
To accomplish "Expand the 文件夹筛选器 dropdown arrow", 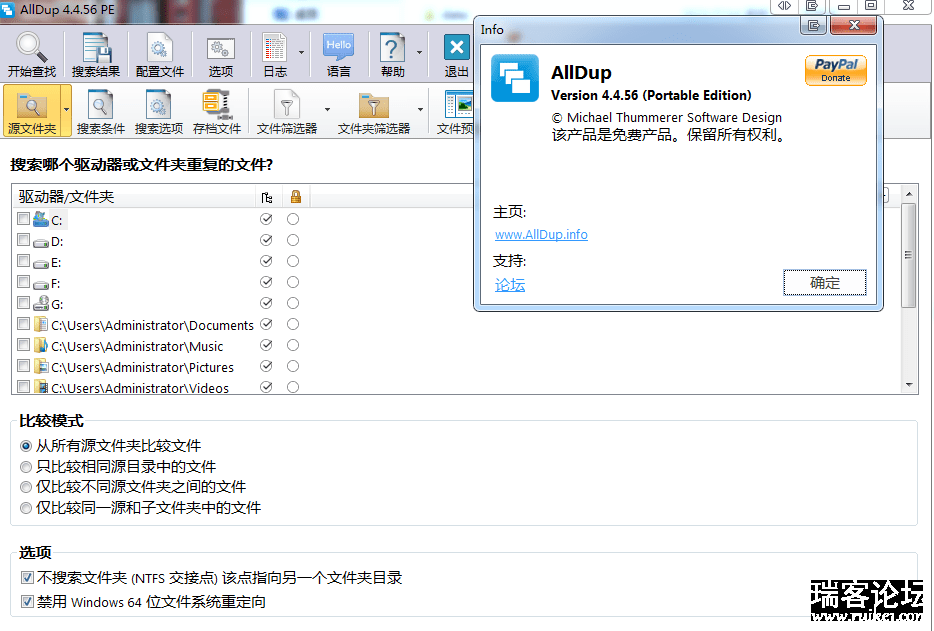I will (421, 110).
